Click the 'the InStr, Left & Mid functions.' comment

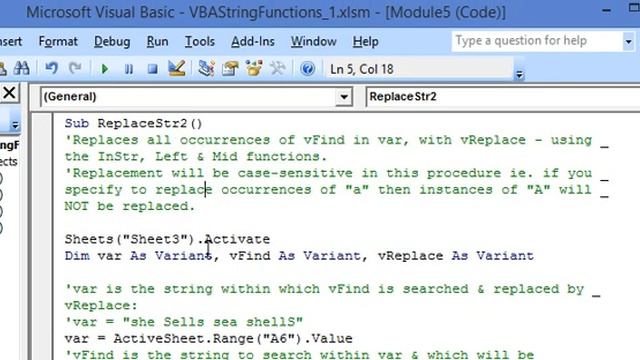click(x=196, y=157)
